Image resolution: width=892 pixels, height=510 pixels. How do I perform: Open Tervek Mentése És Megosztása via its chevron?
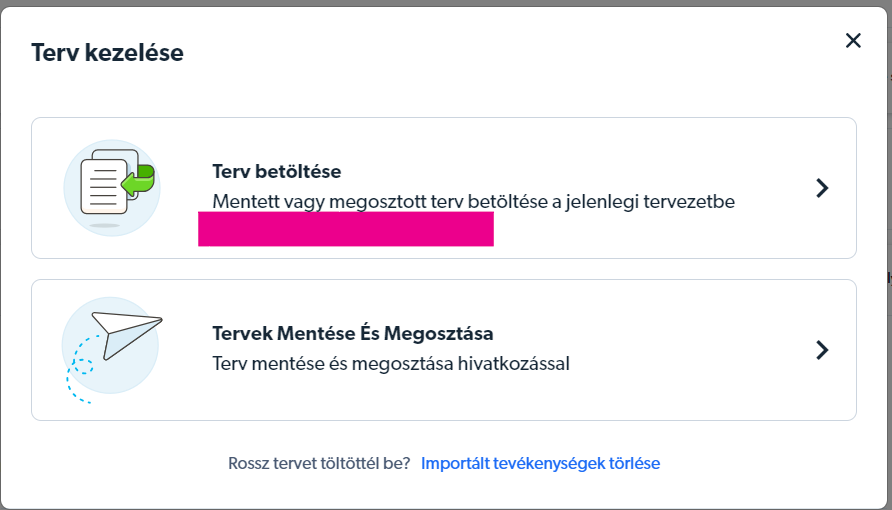click(x=822, y=349)
